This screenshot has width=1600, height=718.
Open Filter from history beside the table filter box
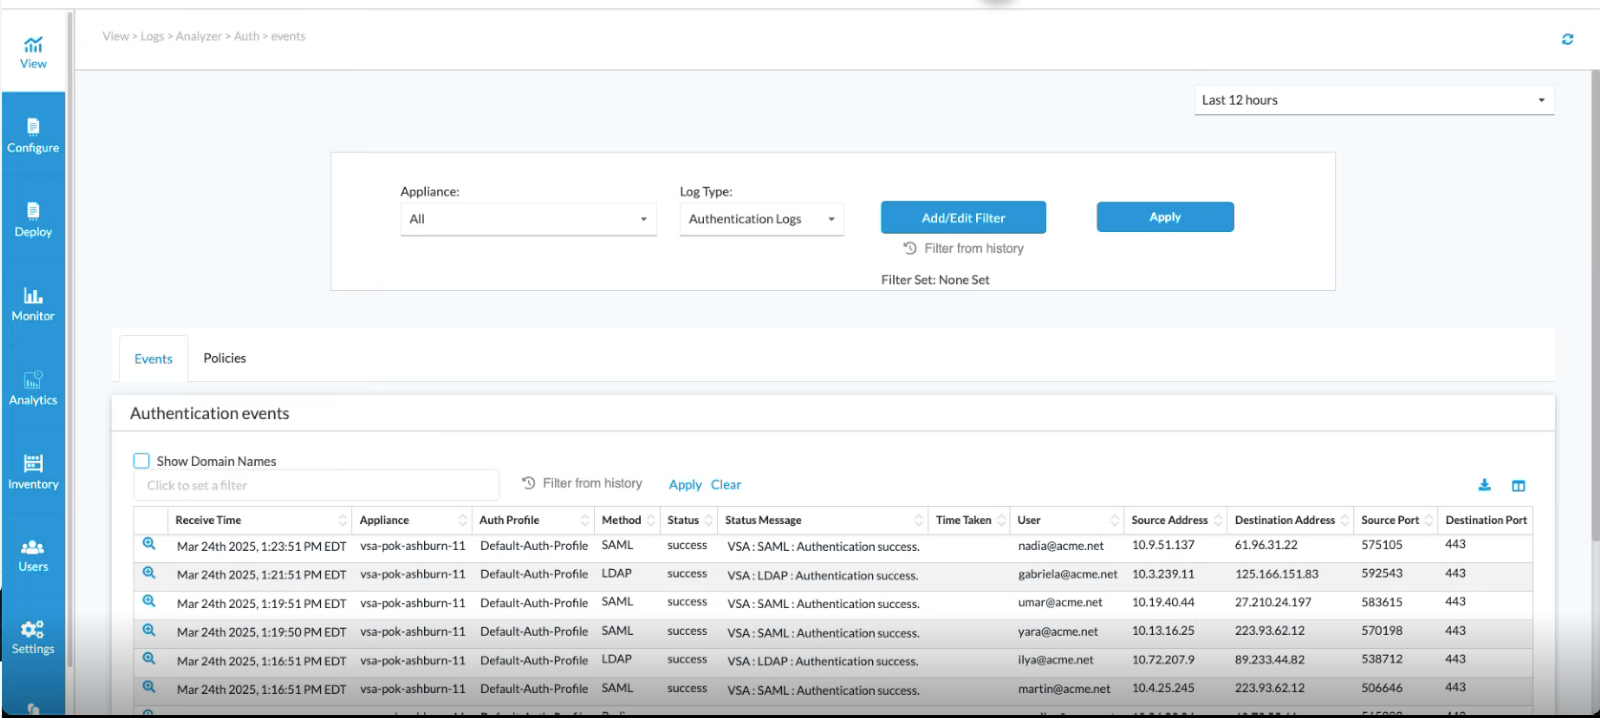click(x=582, y=483)
